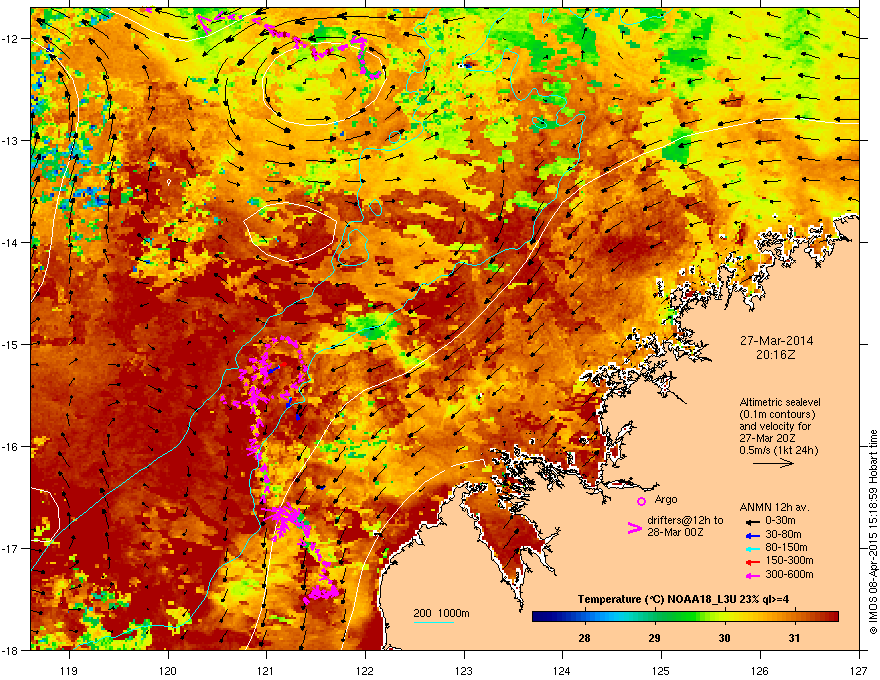The height and width of the screenshot is (680, 880).
Task: Click the cyan 80-150m arrow legend icon
Action: (x=752, y=548)
